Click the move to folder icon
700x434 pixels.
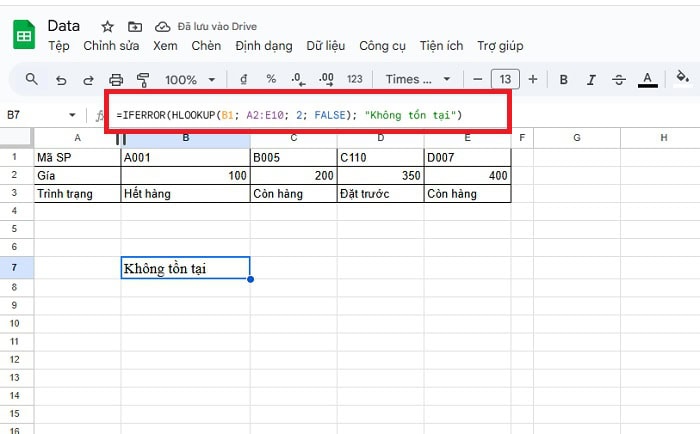[x=134, y=27]
